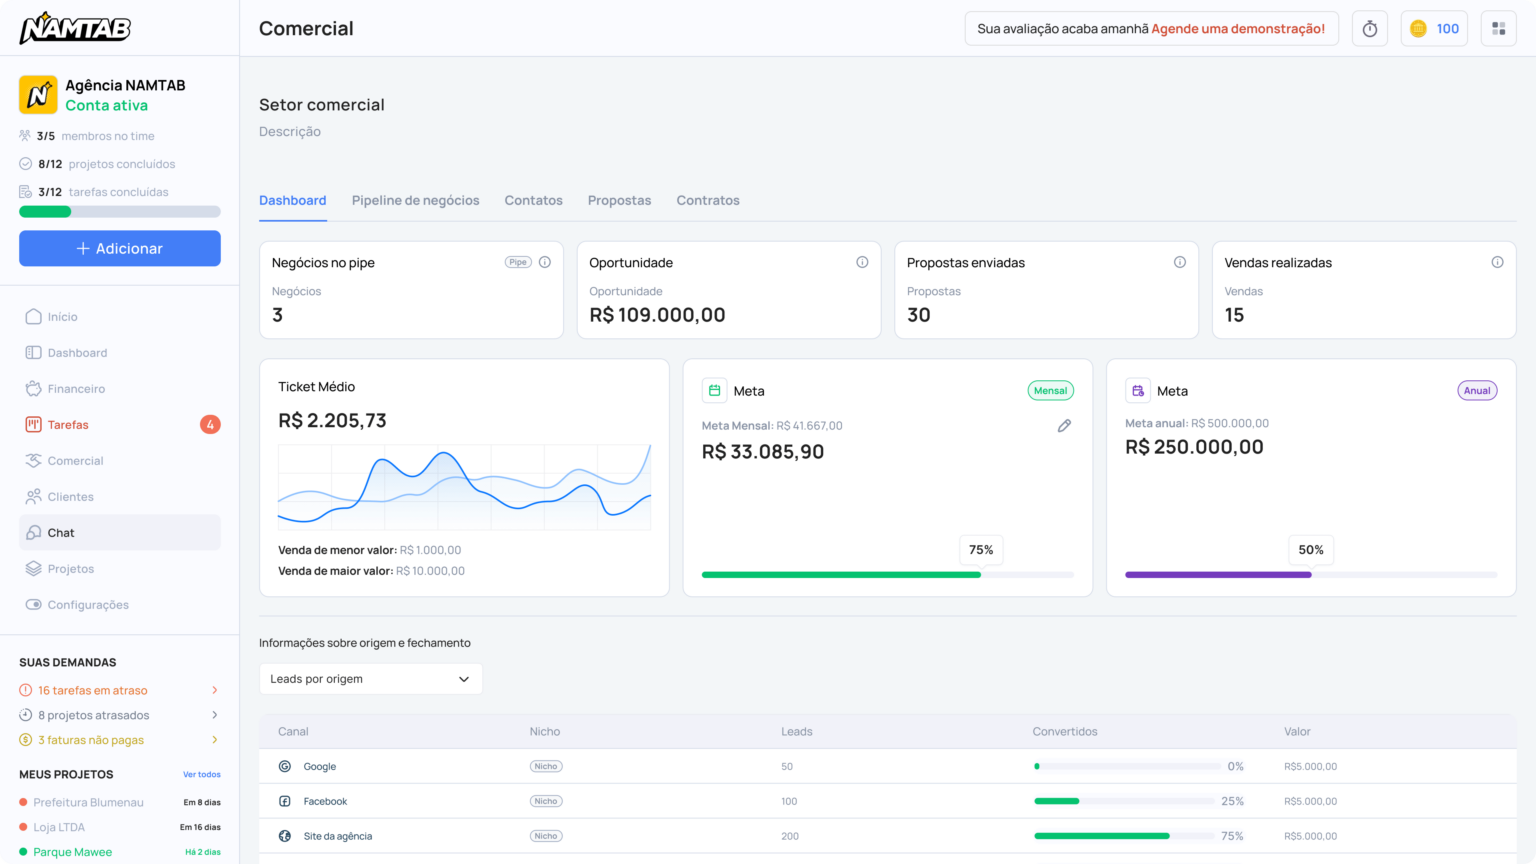Click the info icon on Oportunidade card
Viewport: 1536px width, 864px height.
(862, 261)
